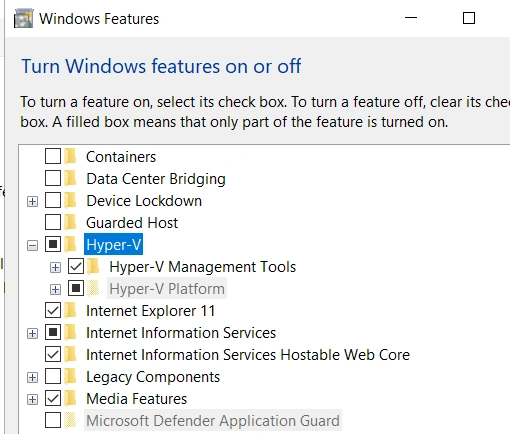Image resolution: width=510 pixels, height=434 pixels.
Task: Toggle the Hyper-V Management Tools checkbox
Action: [76, 266]
